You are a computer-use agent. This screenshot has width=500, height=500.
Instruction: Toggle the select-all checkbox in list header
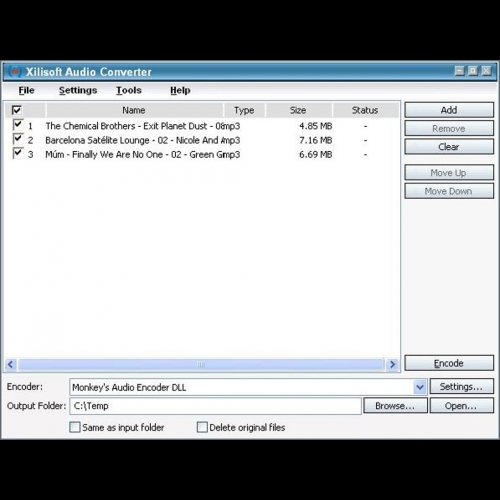click(x=17, y=110)
